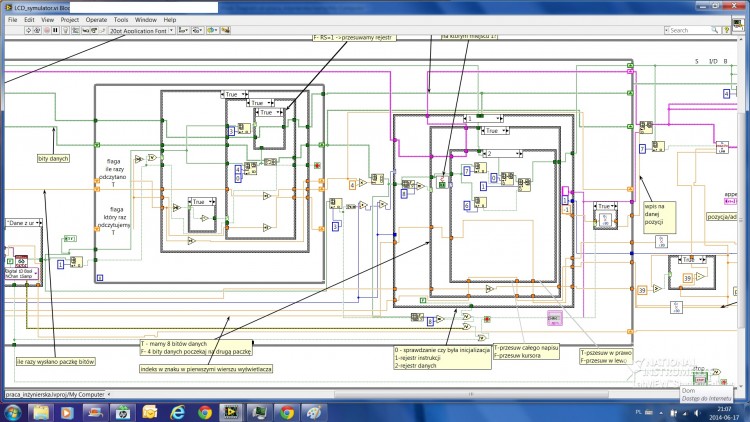The width and height of the screenshot is (750, 422).
Task: Click the 'indeks w znaku' comment label
Action: click(206, 369)
